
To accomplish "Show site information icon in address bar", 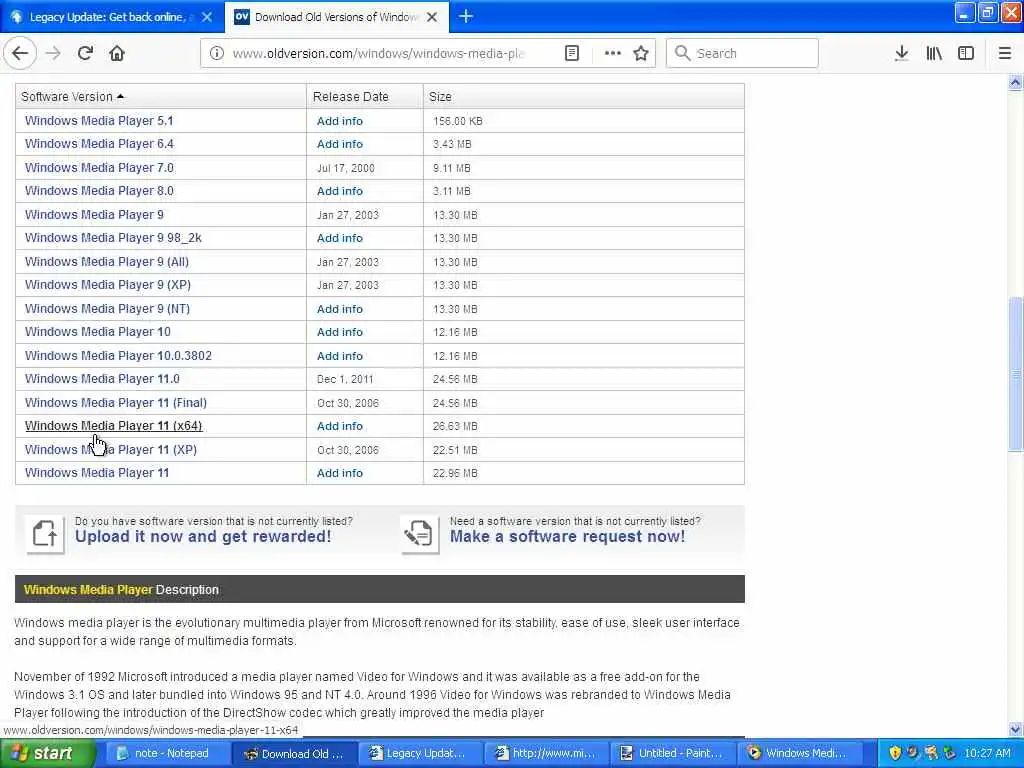I will click(x=216, y=54).
